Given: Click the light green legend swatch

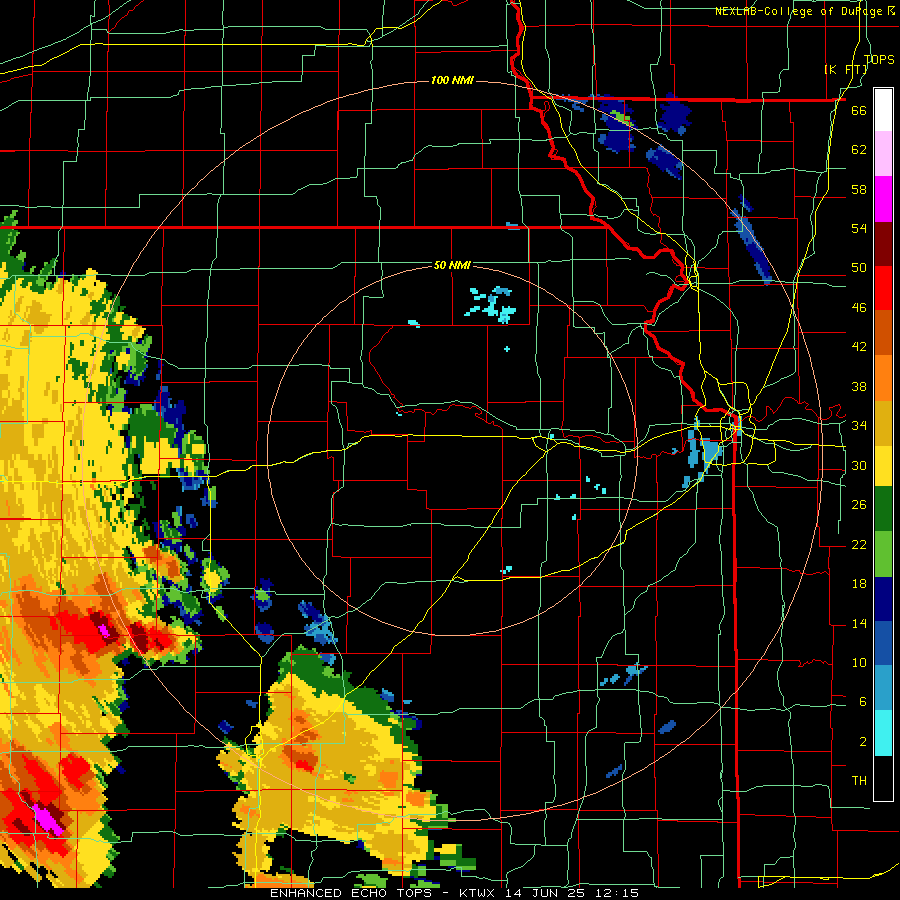Looking at the screenshot, I should click(x=883, y=554).
